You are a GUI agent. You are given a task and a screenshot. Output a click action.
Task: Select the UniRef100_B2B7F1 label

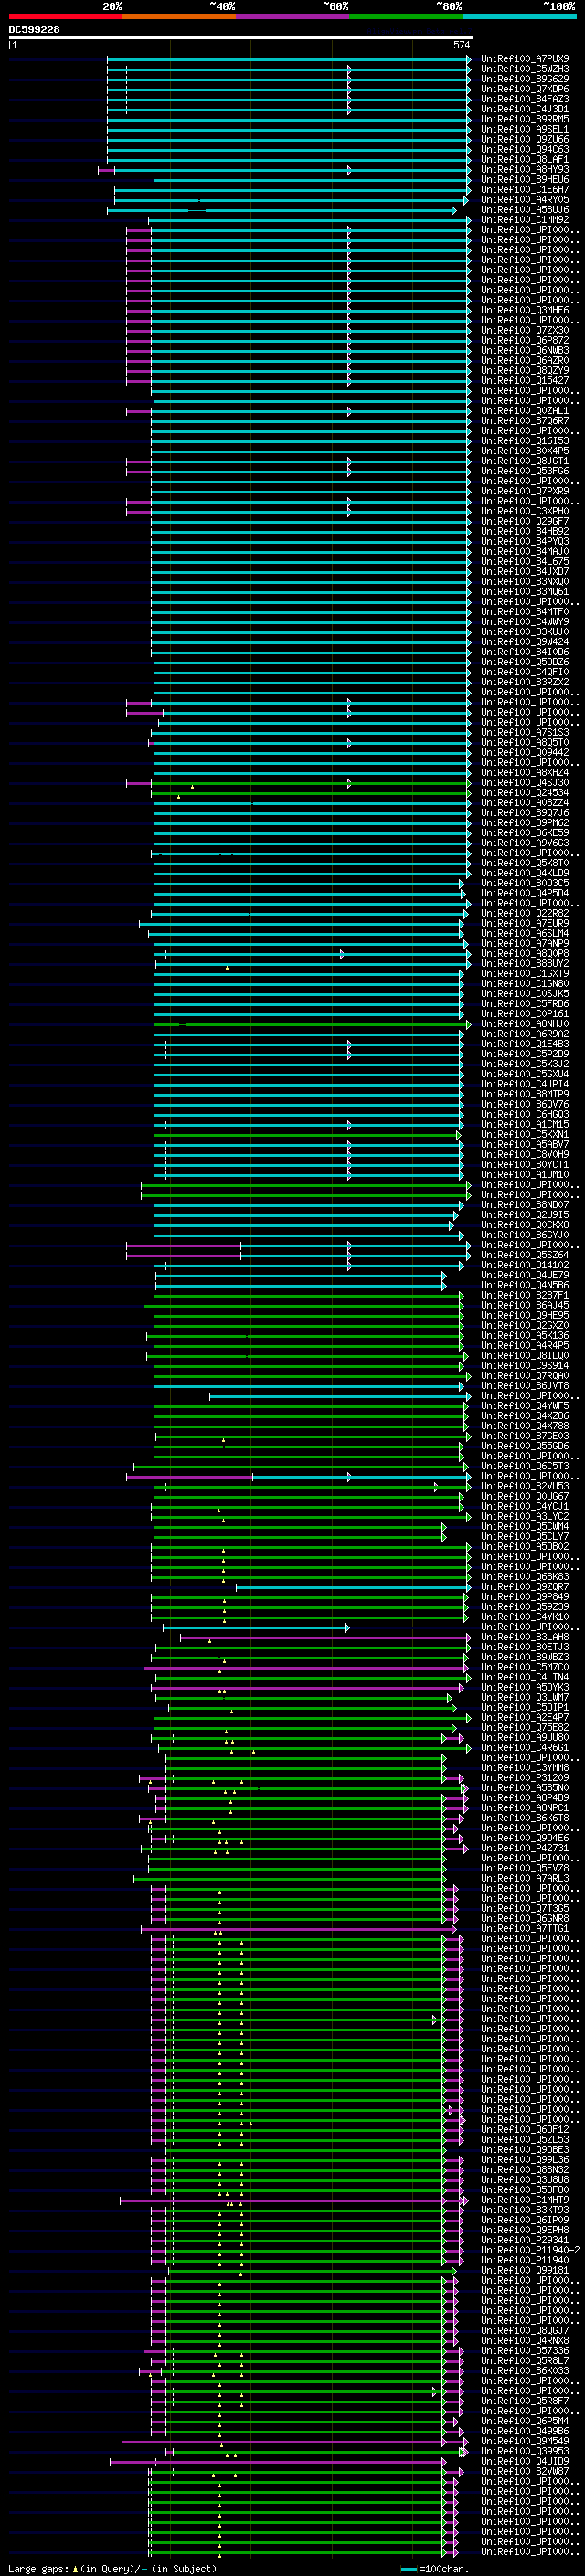click(x=525, y=1295)
